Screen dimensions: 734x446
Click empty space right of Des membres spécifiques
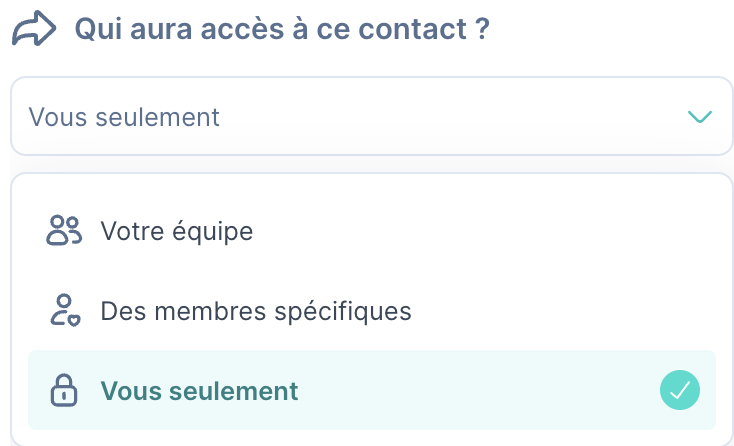pos(562,310)
